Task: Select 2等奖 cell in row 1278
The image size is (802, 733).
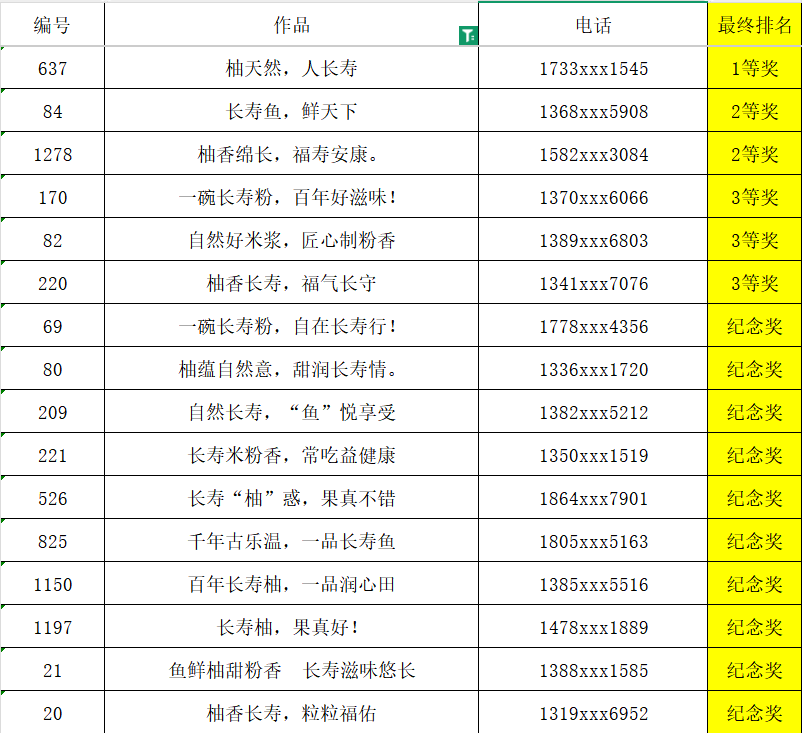Action: pos(754,154)
